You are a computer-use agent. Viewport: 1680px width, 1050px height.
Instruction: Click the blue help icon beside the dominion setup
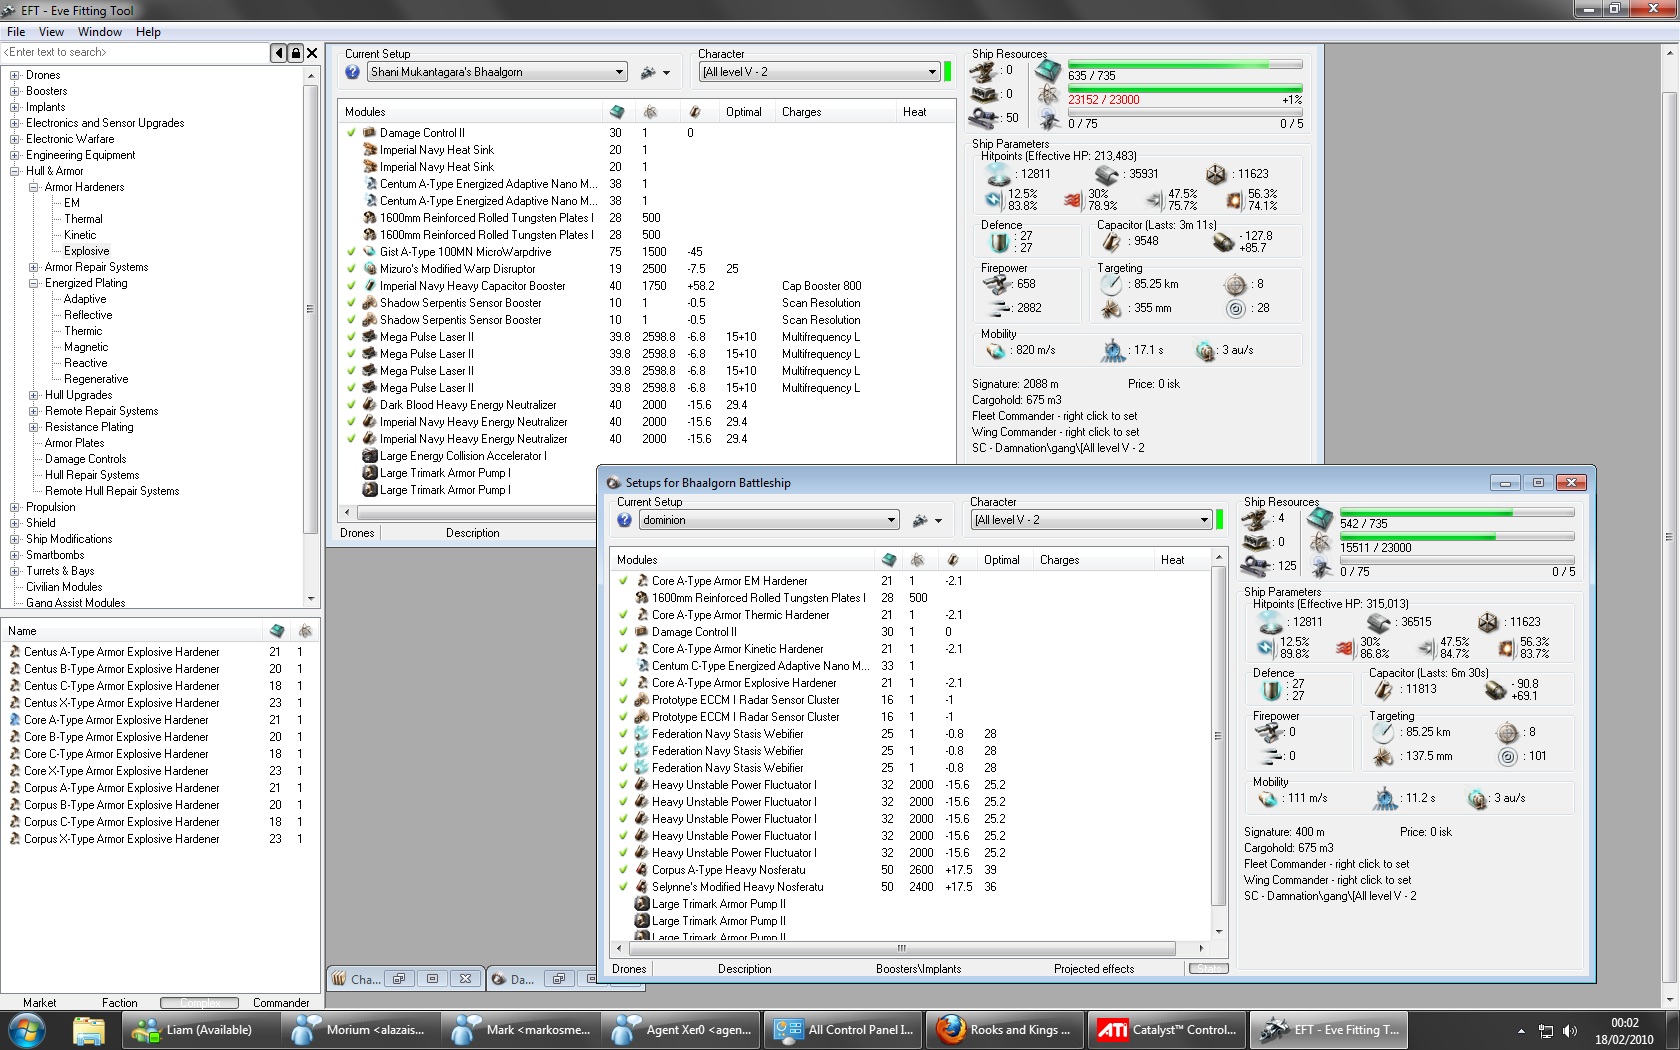tap(624, 520)
